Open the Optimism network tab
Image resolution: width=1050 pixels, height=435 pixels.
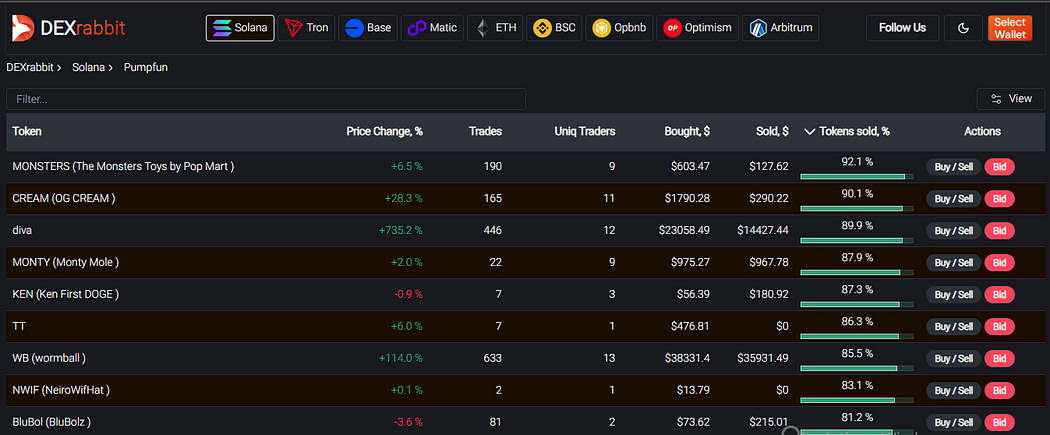coord(698,28)
